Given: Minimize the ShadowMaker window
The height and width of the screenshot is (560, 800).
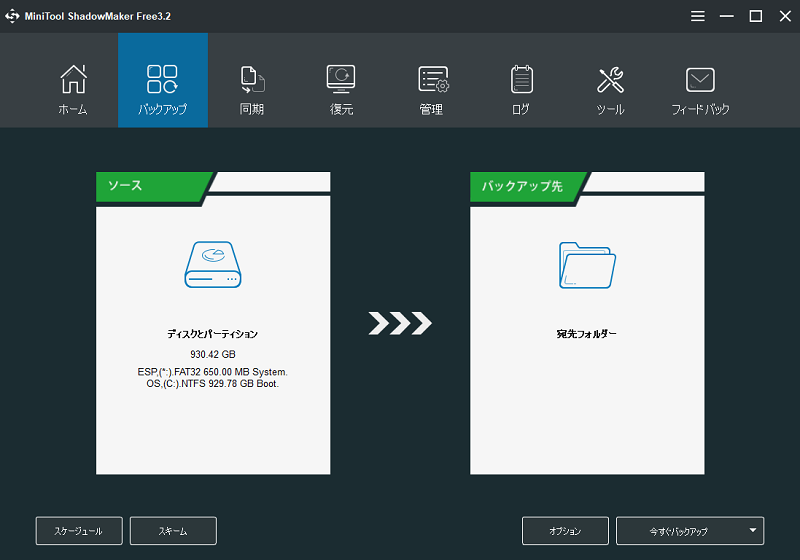Looking at the screenshot, I should (x=727, y=16).
